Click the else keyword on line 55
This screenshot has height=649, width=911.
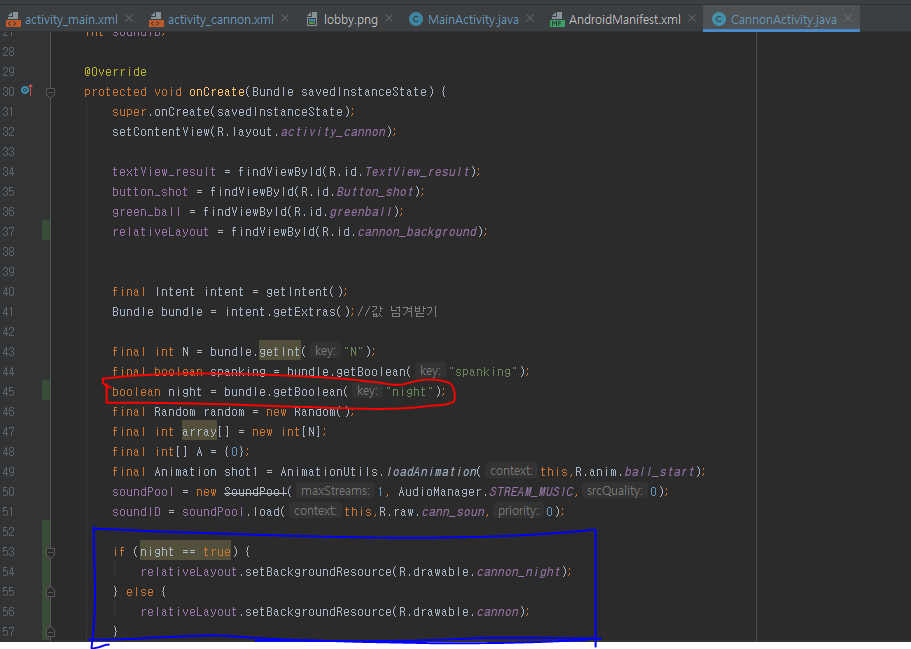point(140,592)
